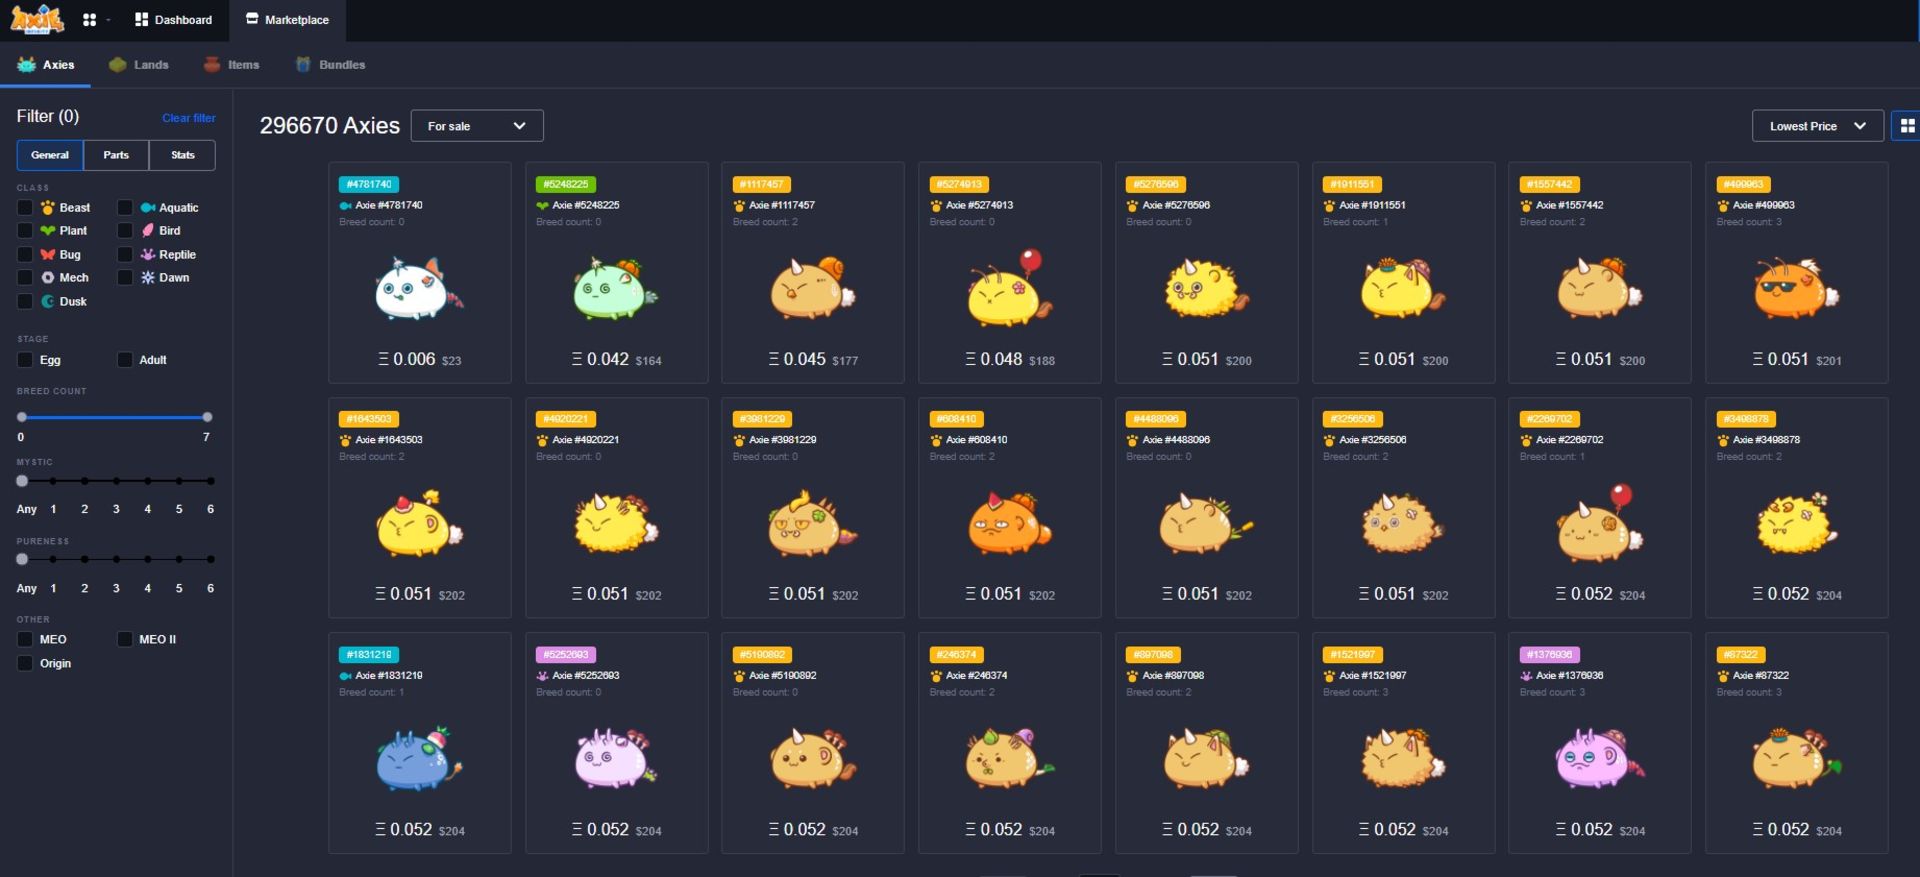Select the General filter tab
1920x877 pixels.
click(x=50, y=155)
